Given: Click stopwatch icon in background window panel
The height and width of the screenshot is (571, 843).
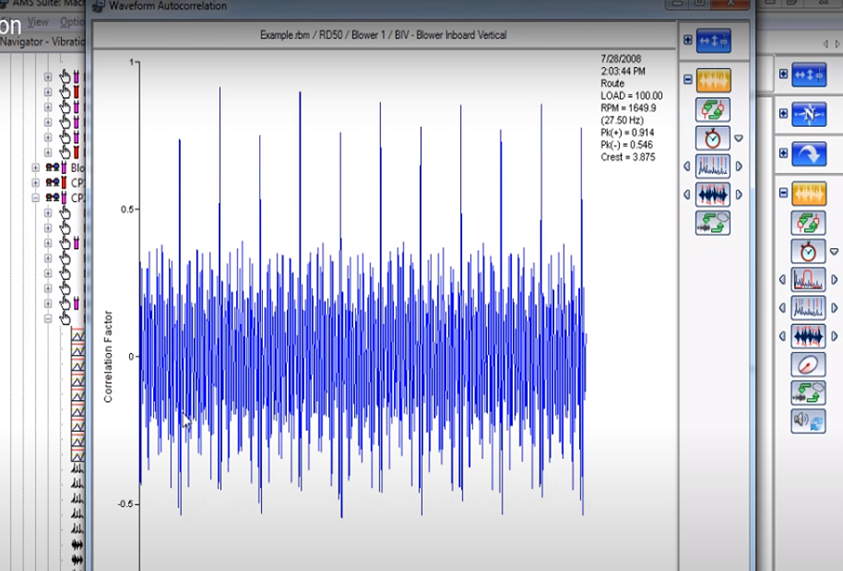Looking at the screenshot, I should point(808,251).
